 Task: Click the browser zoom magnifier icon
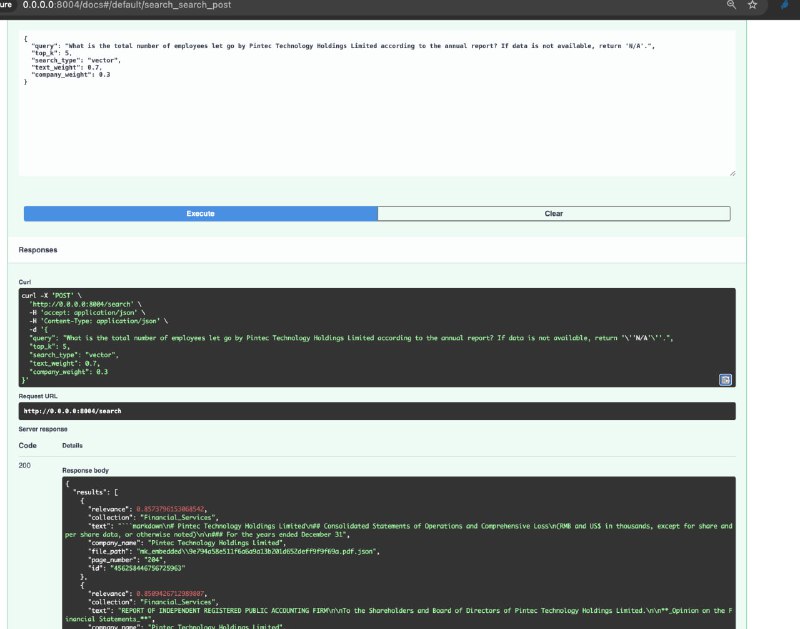tap(731, 5)
